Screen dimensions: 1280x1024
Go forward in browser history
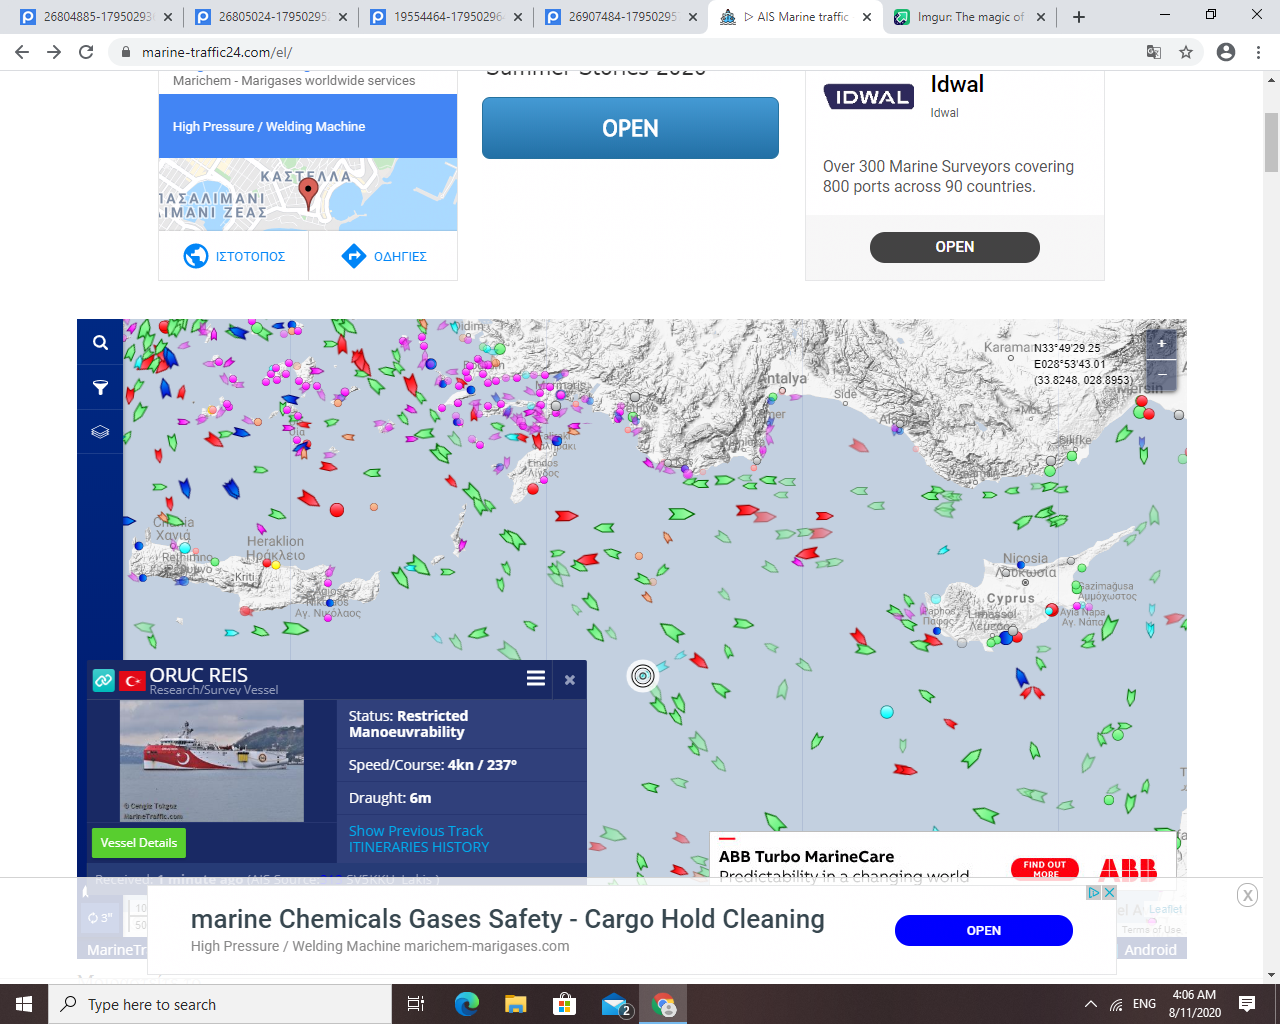pos(54,52)
